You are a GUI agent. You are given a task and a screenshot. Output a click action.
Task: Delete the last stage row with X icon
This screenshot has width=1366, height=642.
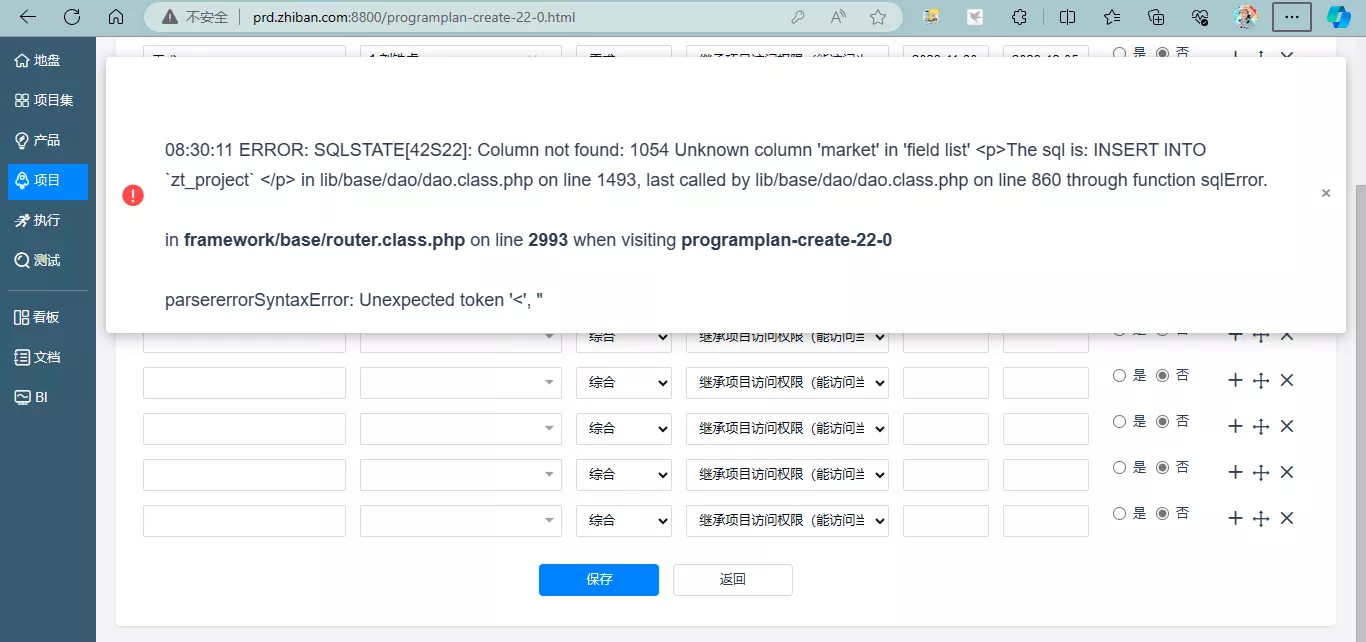click(x=1287, y=518)
